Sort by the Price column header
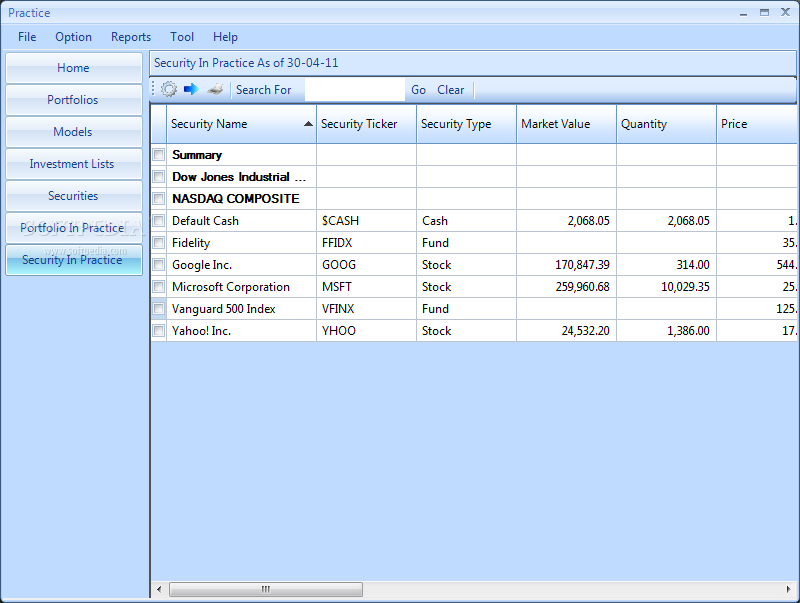 [757, 124]
